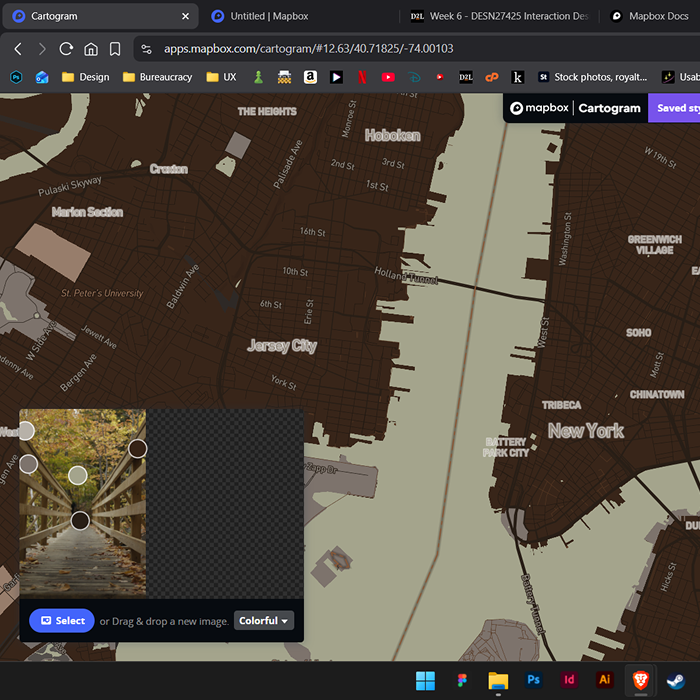The width and height of the screenshot is (700, 700).
Task: Open the Netflix bookmark icon
Action: pyautogui.click(x=362, y=77)
